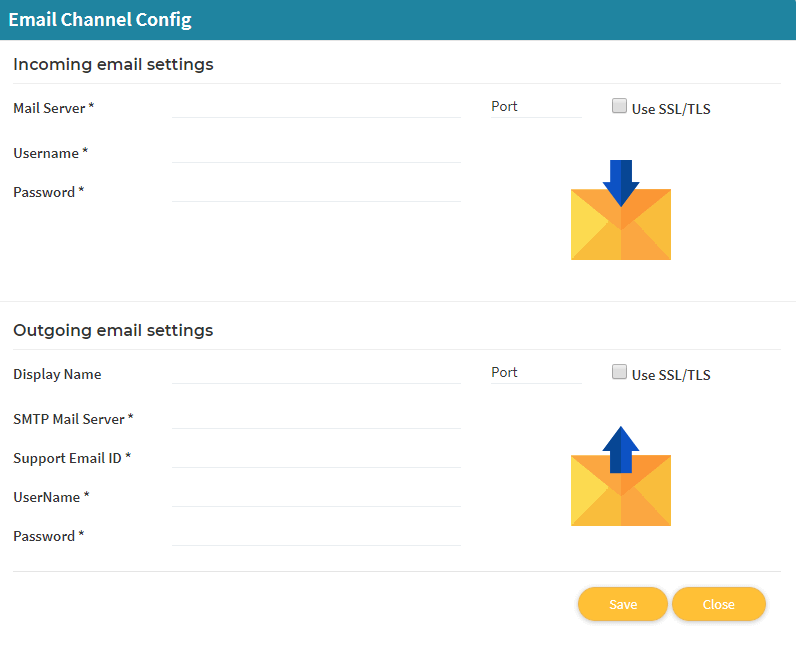796x646 pixels.
Task: Click the Use SSL/TLS label for outgoing
Action: point(671,375)
